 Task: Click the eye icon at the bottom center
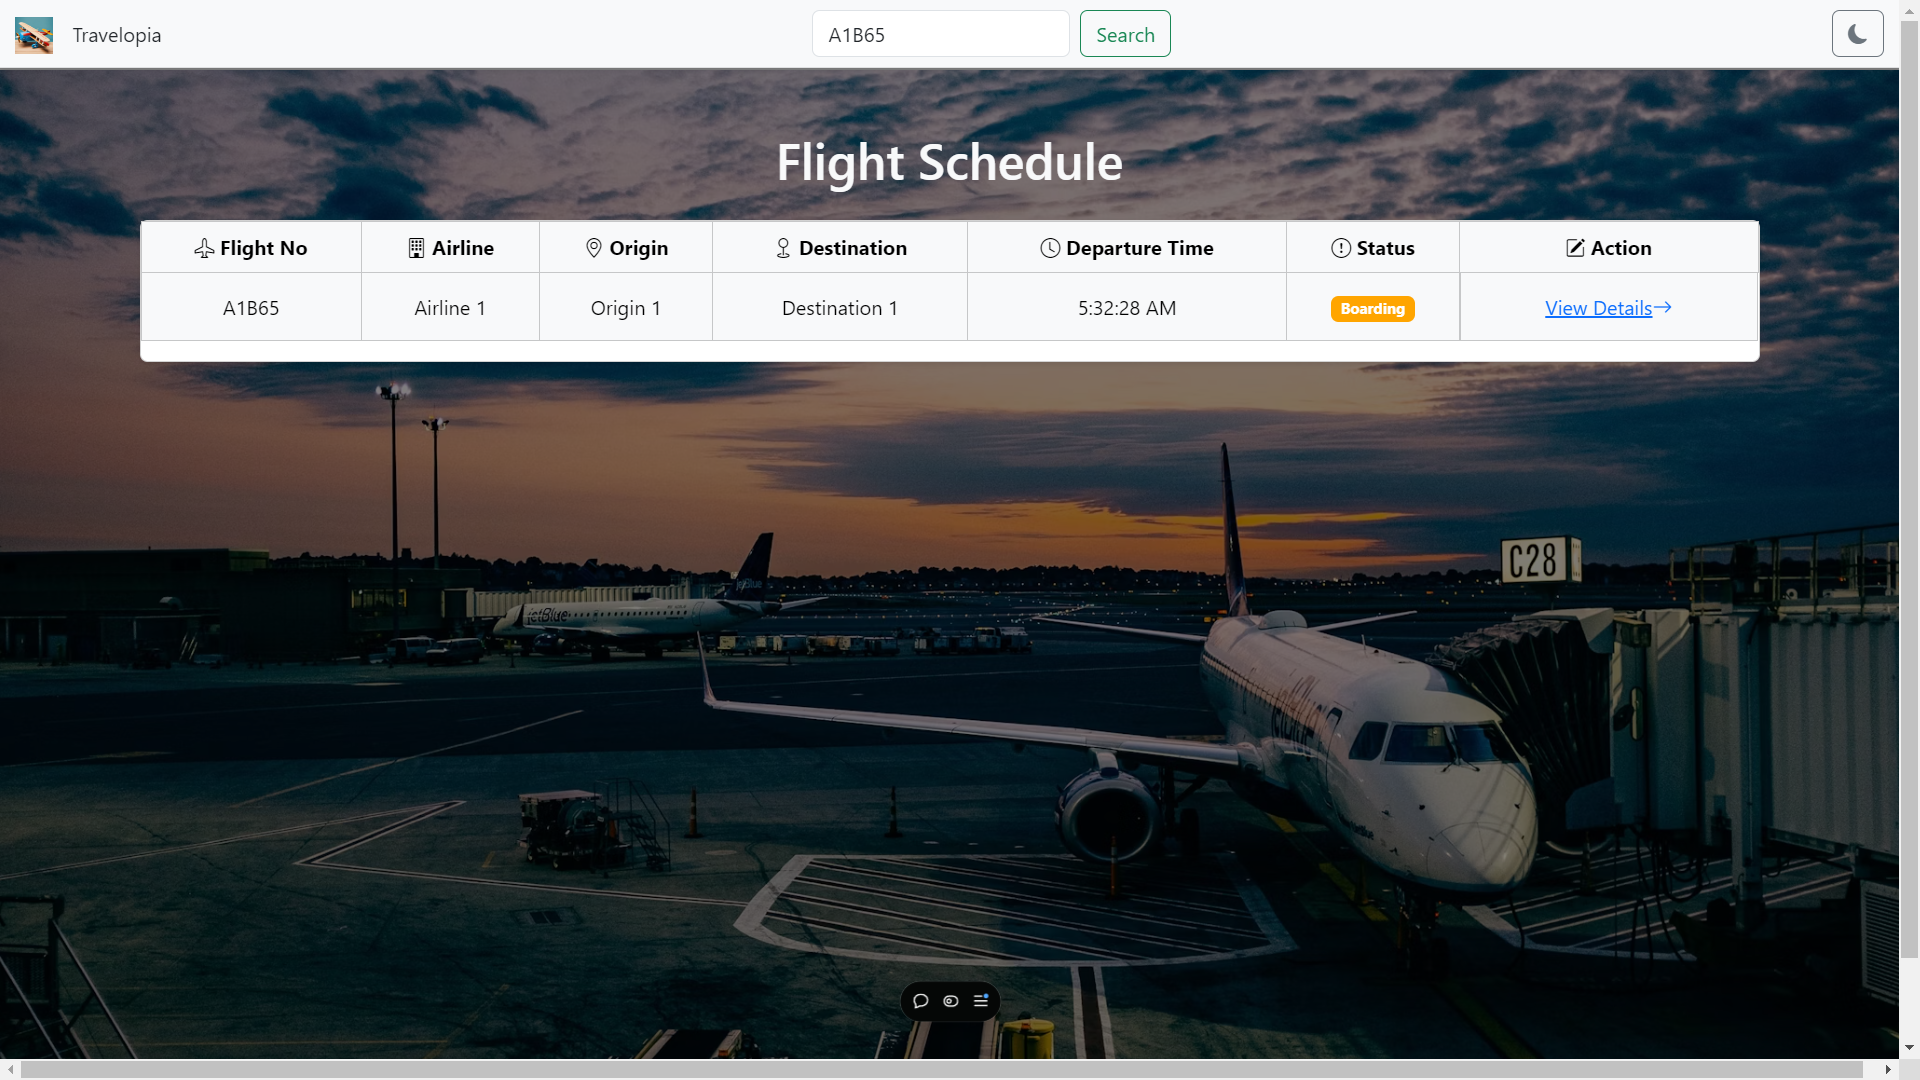click(x=951, y=1001)
